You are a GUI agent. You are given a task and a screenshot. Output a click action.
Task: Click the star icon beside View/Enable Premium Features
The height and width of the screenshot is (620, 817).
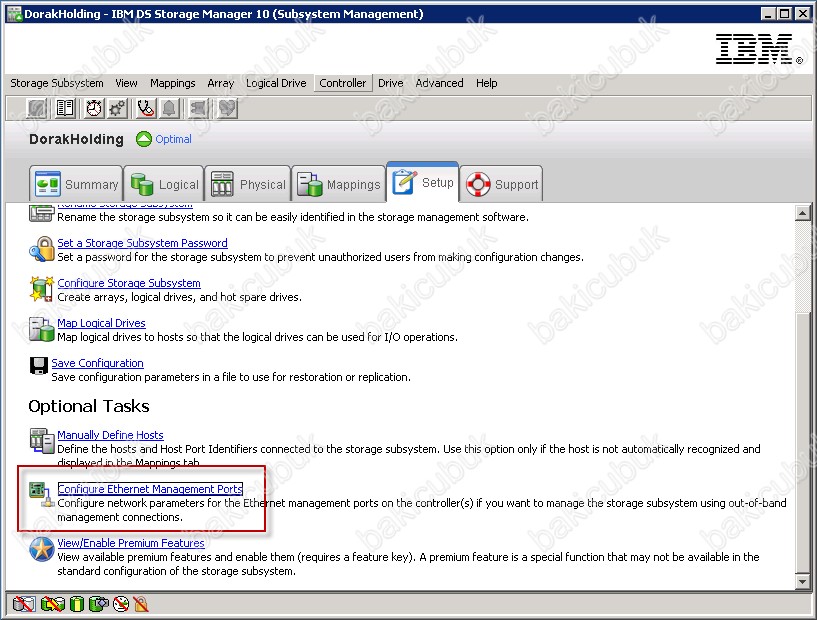point(42,549)
